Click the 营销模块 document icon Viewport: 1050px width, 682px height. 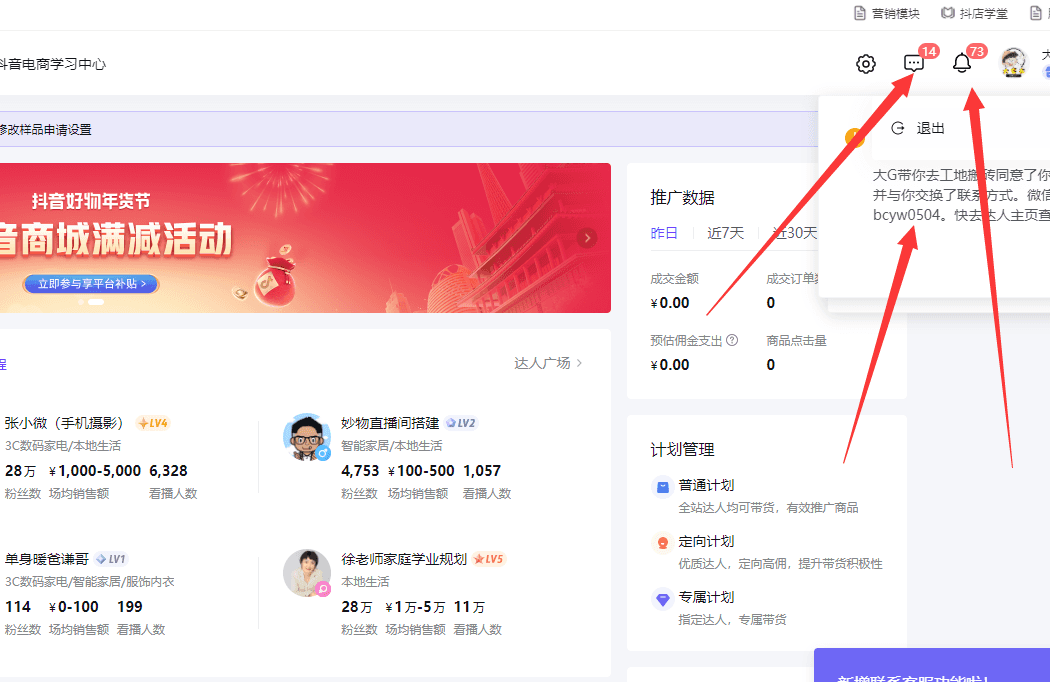[x=860, y=13]
